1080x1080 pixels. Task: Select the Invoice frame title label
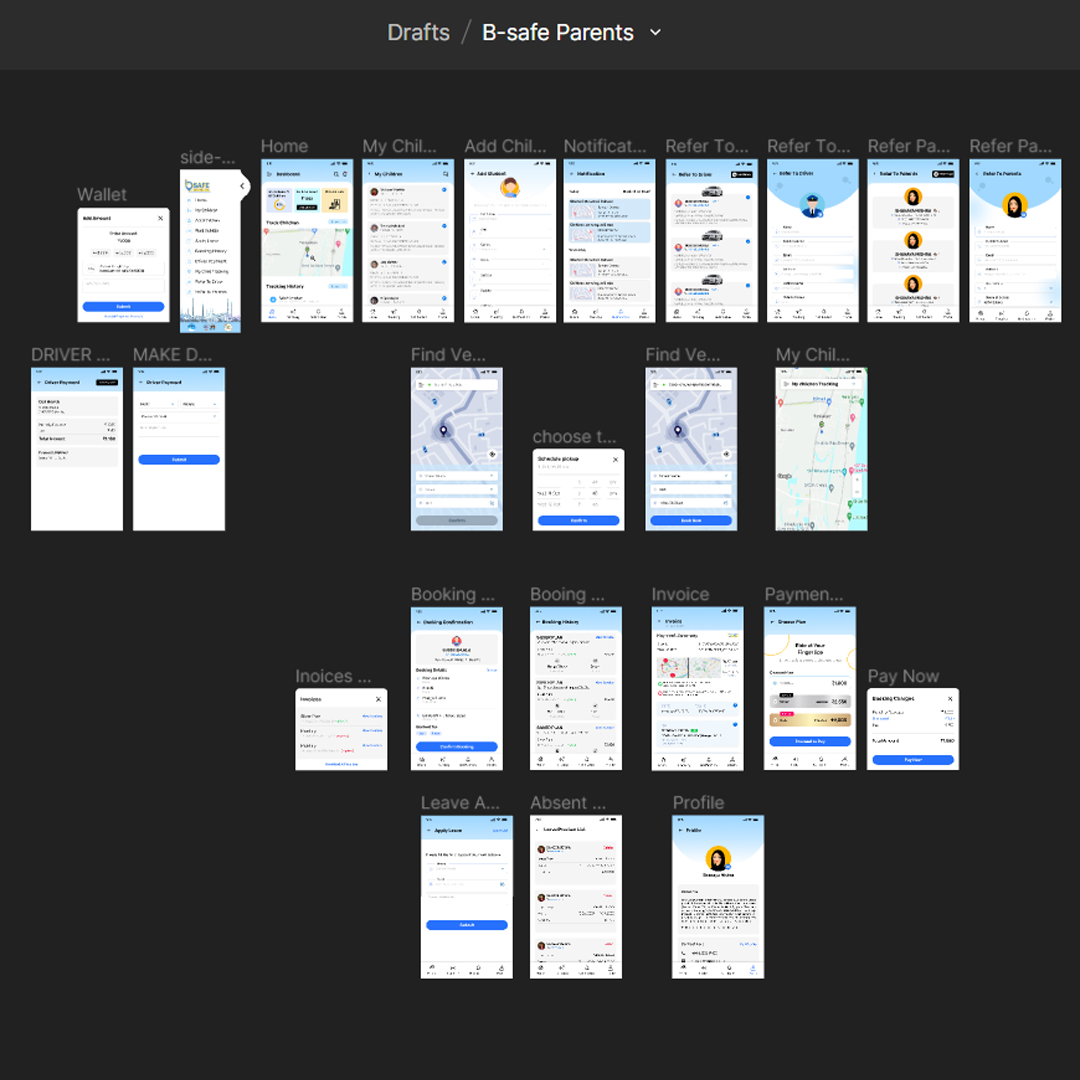click(x=680, y=594)
